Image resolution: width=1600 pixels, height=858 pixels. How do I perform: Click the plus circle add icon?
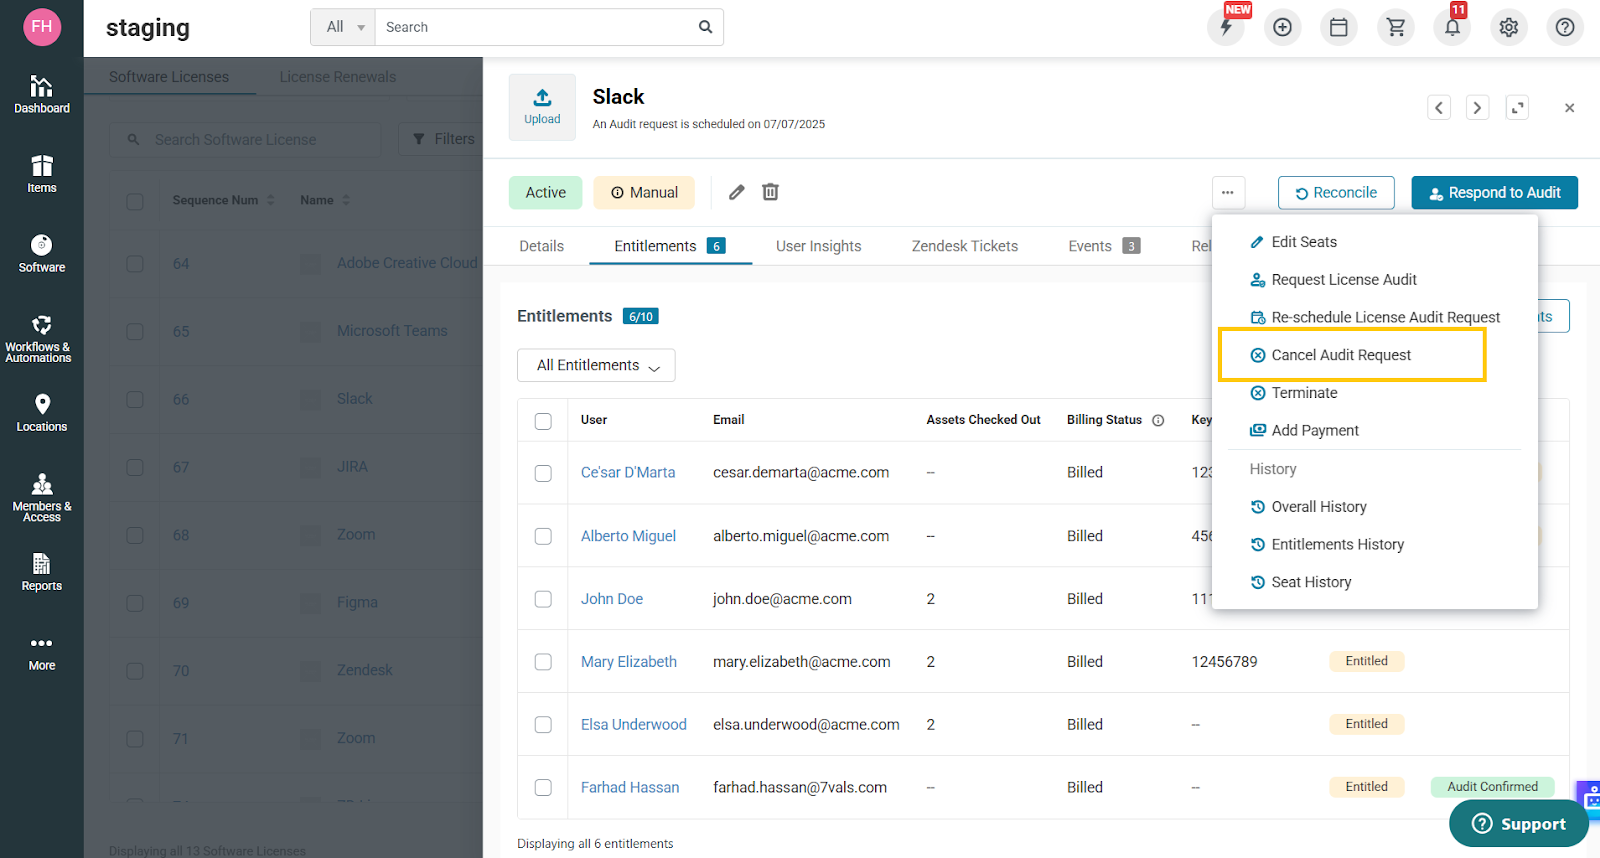pyautogui.click(x=1282, y=27)
